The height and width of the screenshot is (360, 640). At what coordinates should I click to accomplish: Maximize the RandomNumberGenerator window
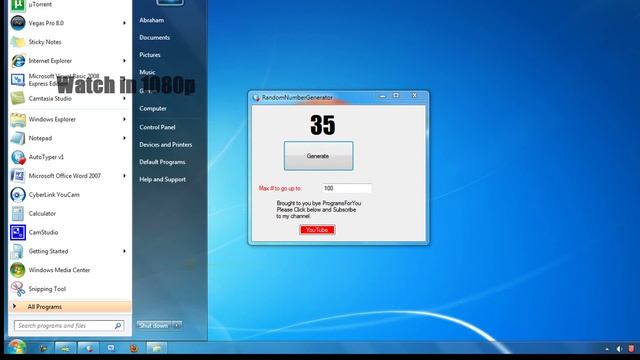tap(396, 96)
